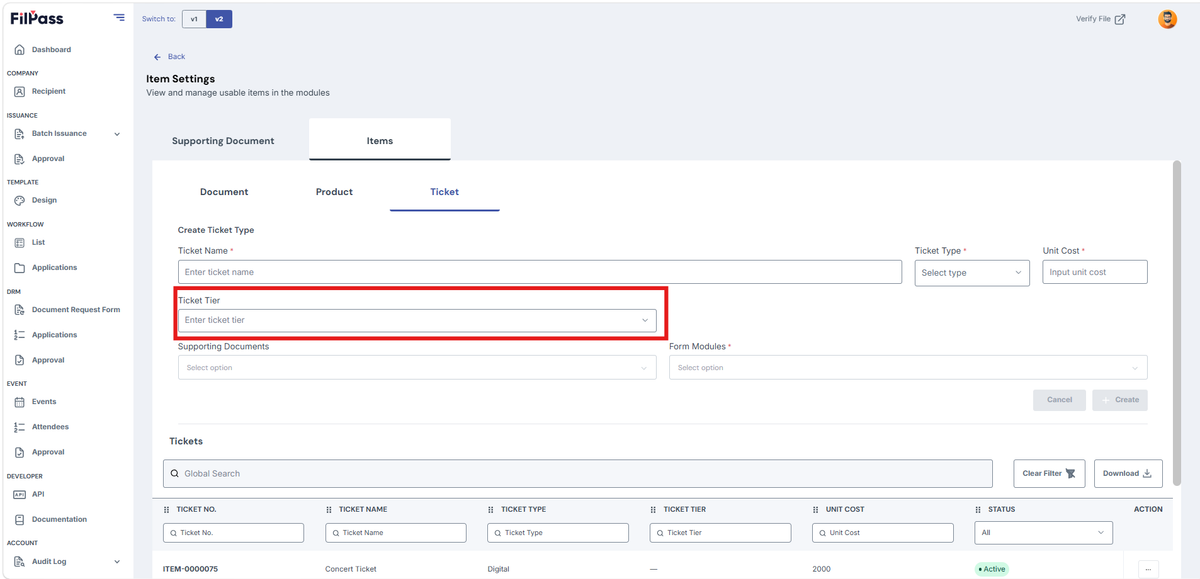
Task: Expand Batch Issuance submenu chevron
Action: [117, 133]
